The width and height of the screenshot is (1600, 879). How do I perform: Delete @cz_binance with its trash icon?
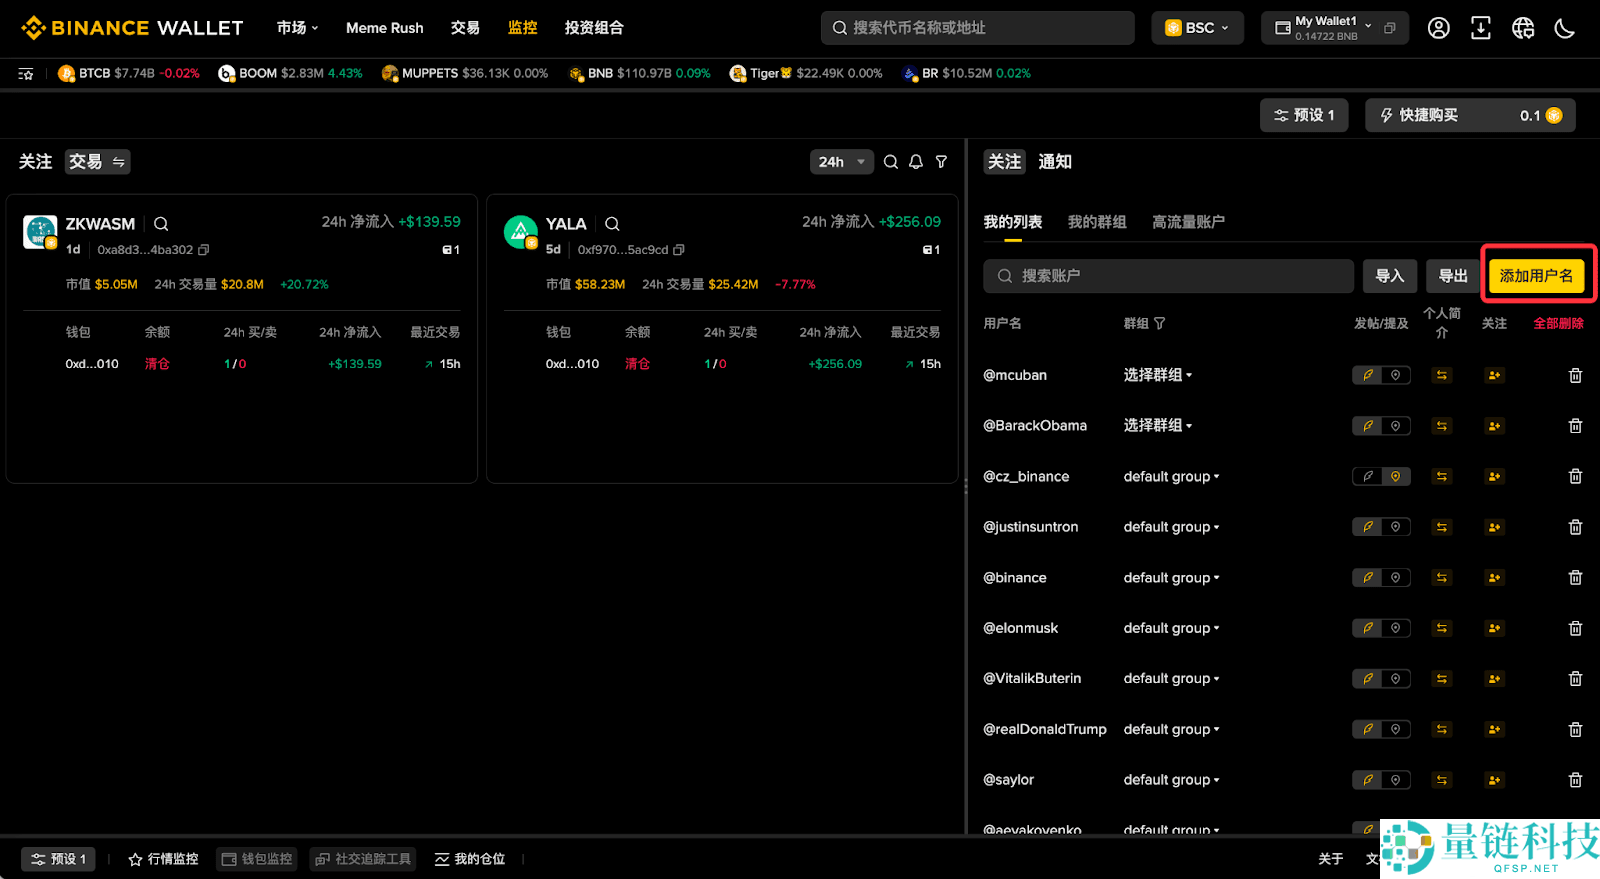[1575, 476]
